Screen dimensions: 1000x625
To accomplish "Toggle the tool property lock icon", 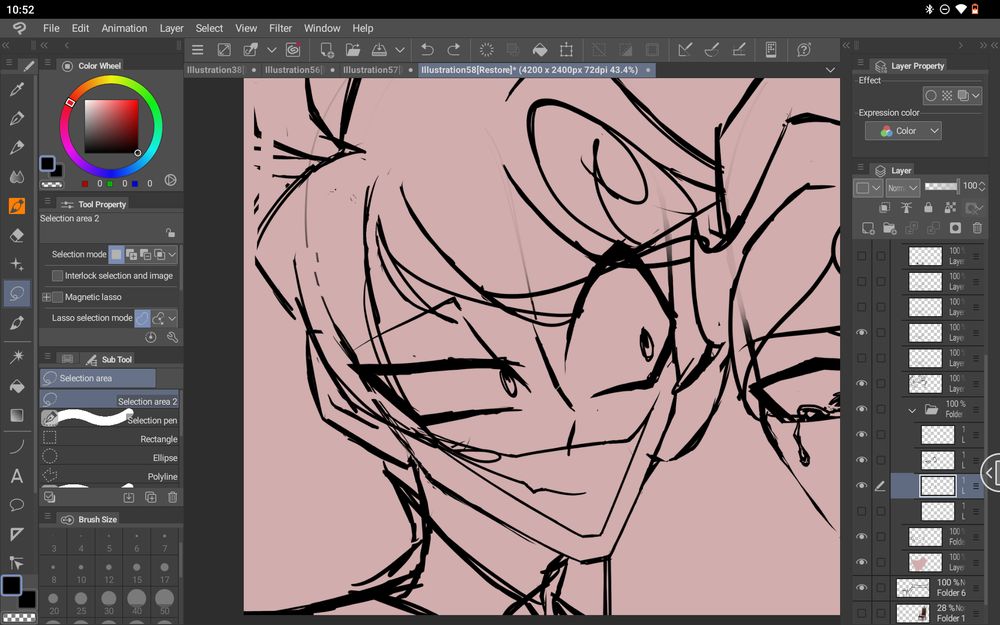I will click(170, 233).
